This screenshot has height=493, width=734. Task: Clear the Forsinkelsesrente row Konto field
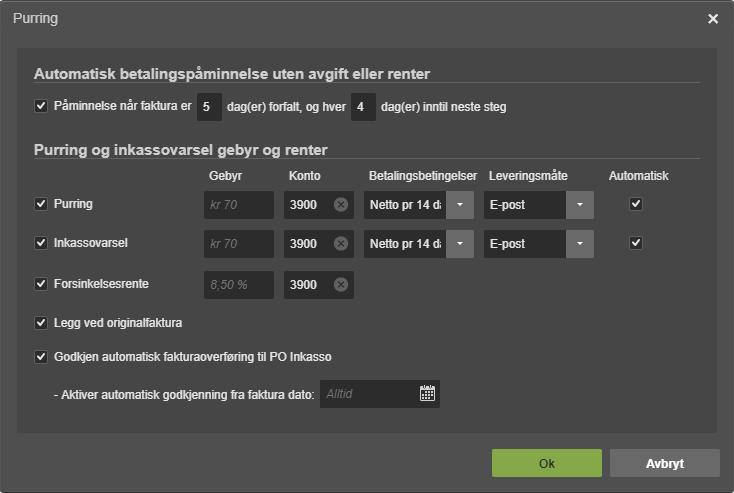point(341,284)
